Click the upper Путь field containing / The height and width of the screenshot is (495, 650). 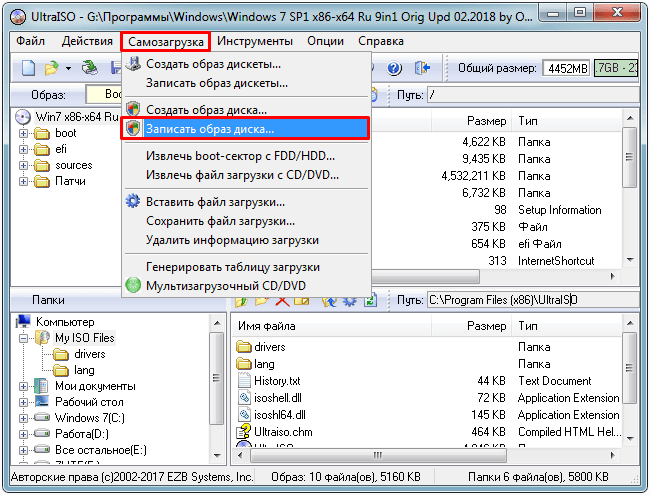tap(533, 95)
